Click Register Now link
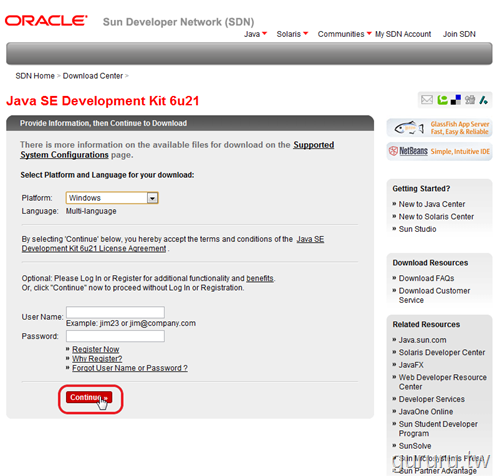The height and width of the screenshot is (476, 500). click(96, 349)
